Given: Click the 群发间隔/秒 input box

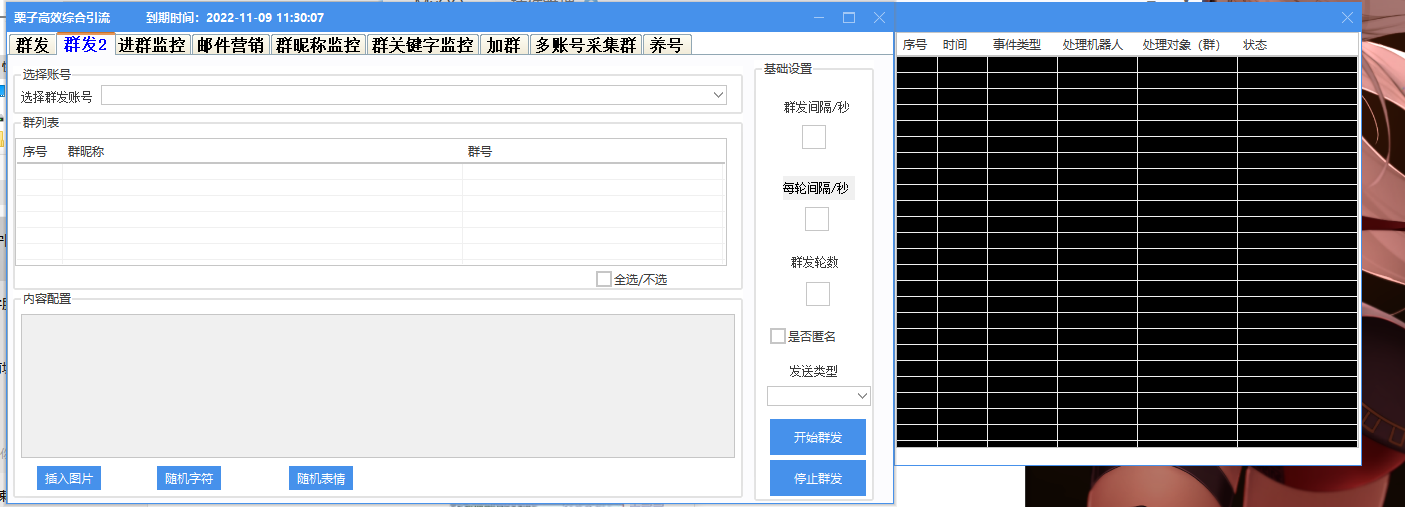Looking at the screenshot, I should [x=814, y=137].
